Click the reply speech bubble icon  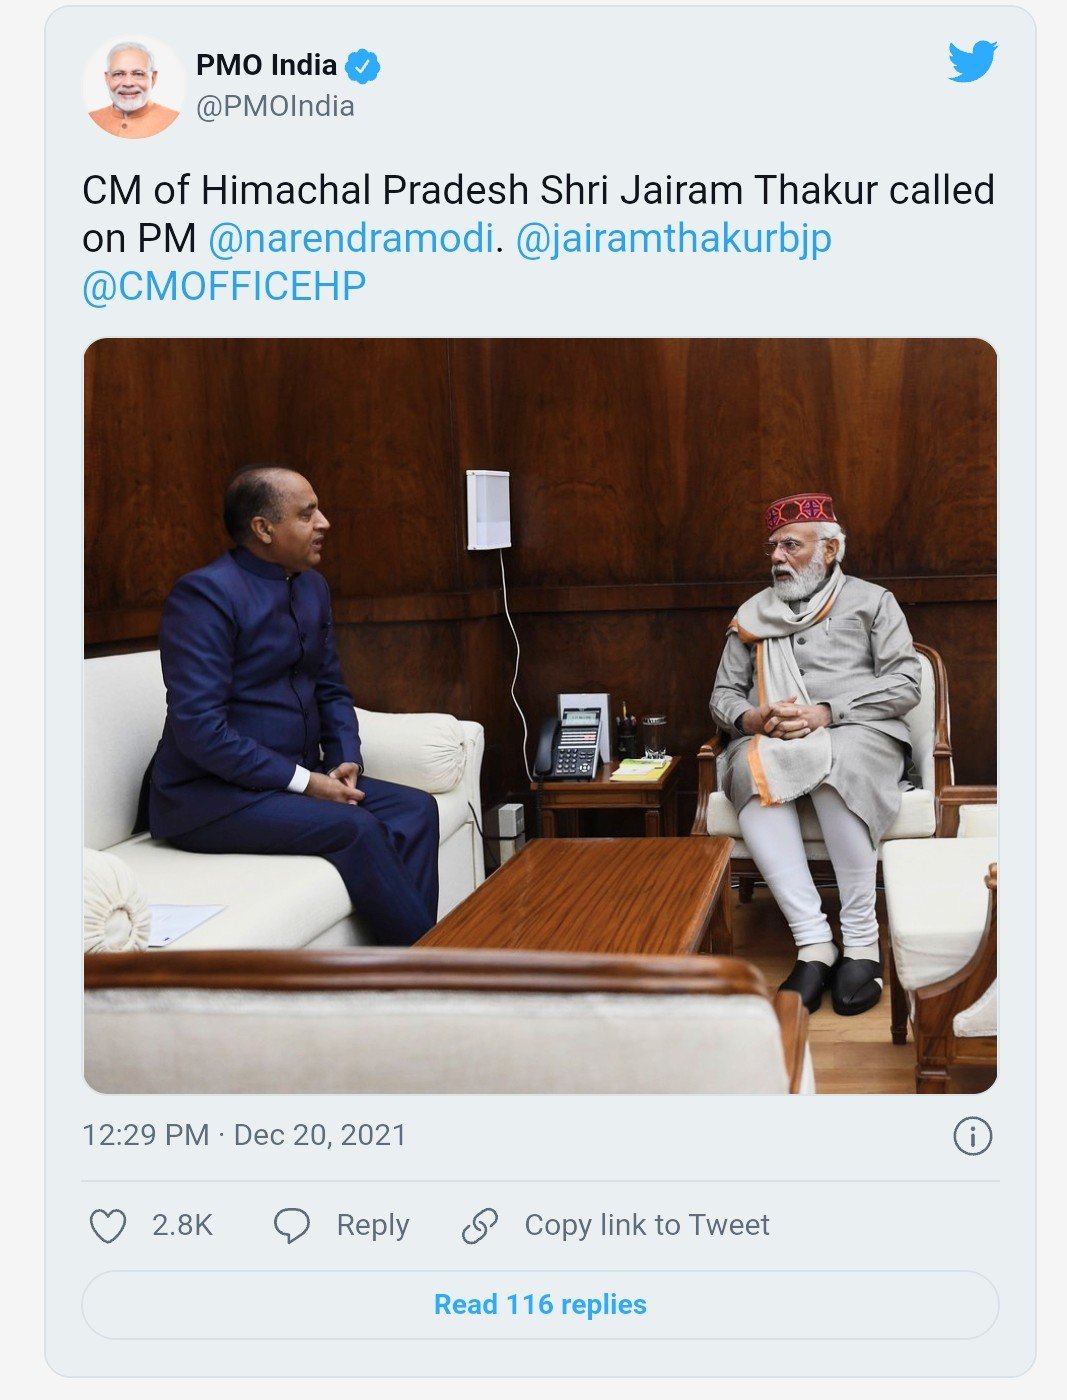[292, 1226]
